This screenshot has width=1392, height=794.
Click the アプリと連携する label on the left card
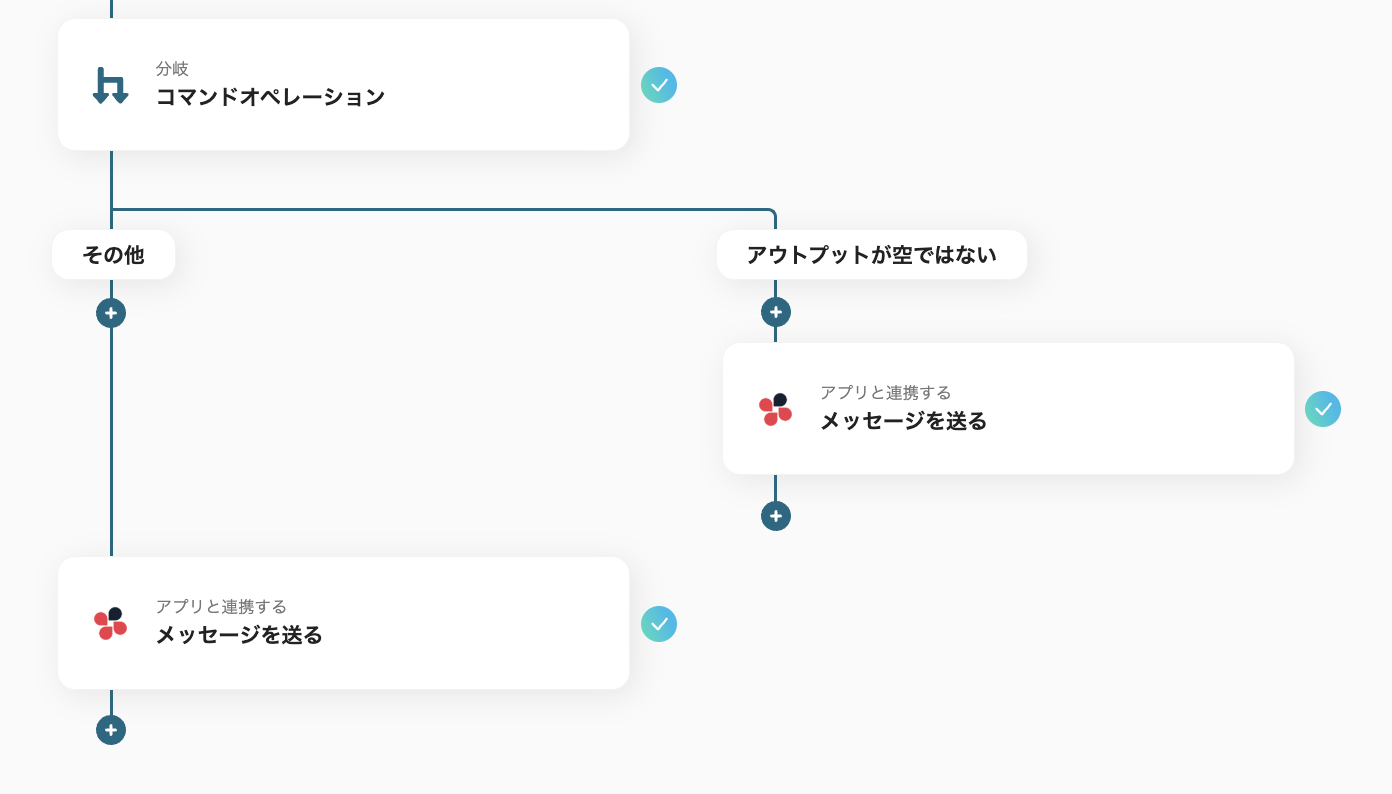click(x=220, y=606)
